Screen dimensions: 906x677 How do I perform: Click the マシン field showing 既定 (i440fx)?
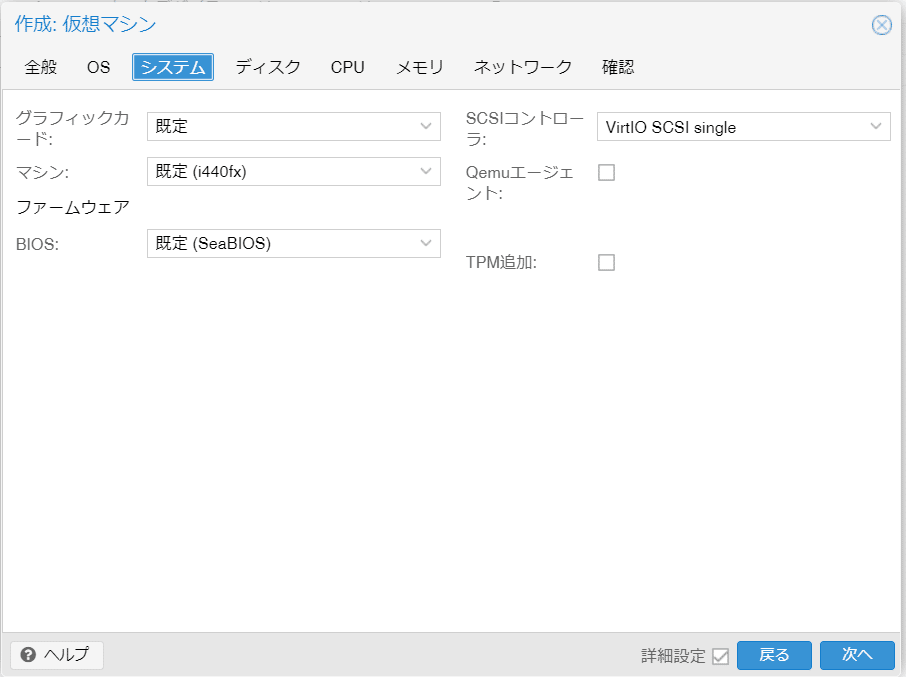(x=294, y=172)
